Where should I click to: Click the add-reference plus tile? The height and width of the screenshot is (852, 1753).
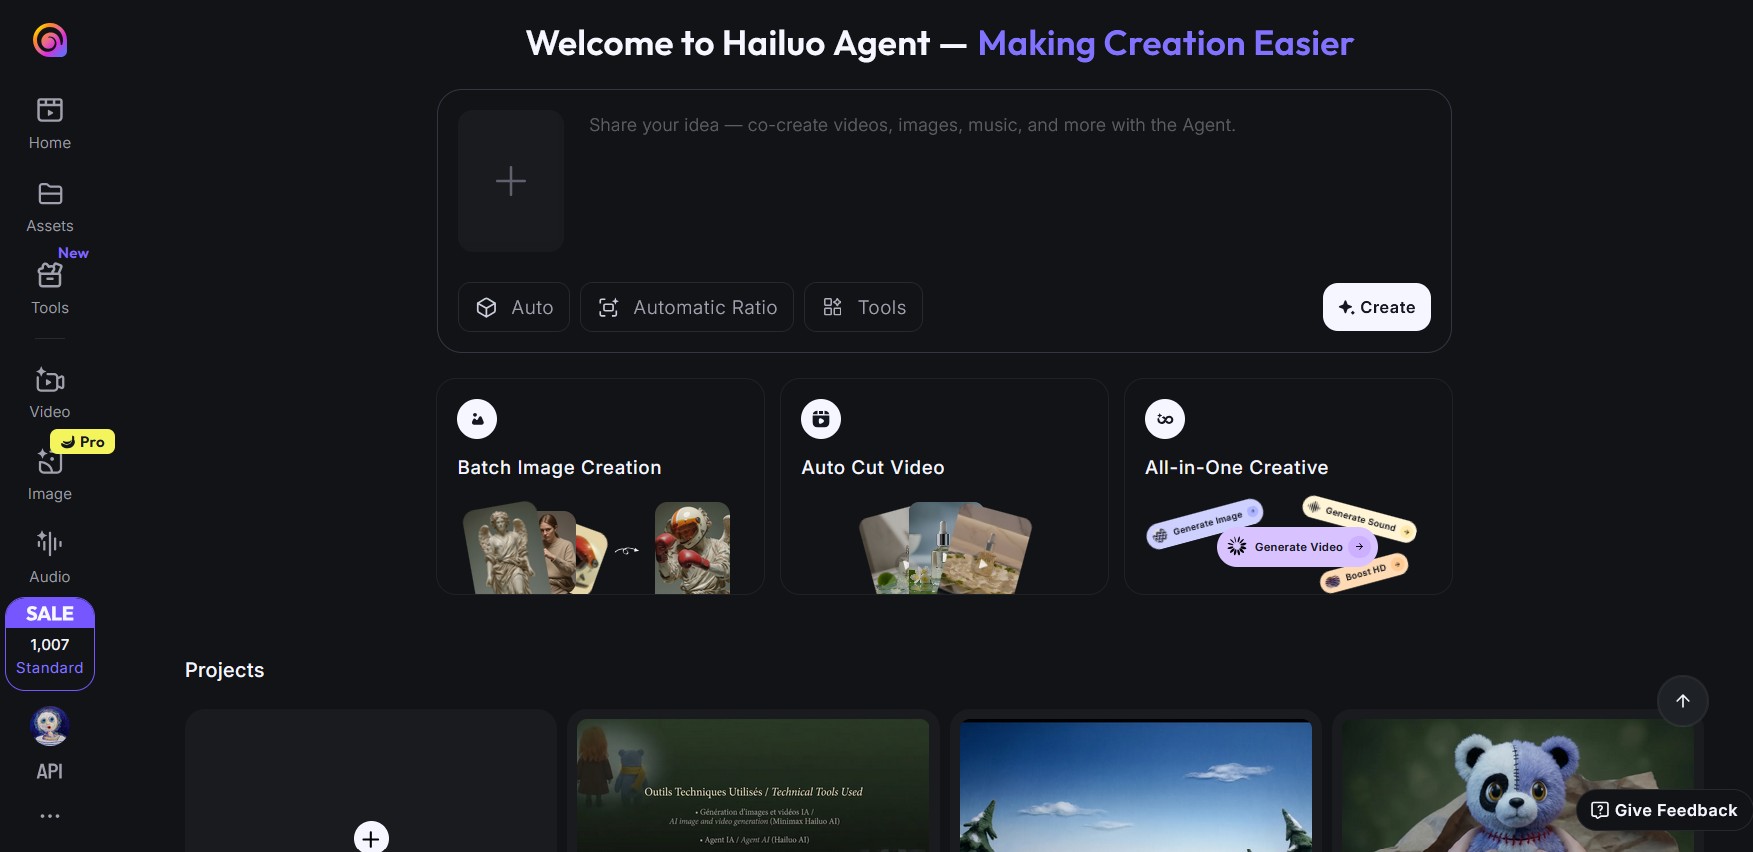pos(511,181)
